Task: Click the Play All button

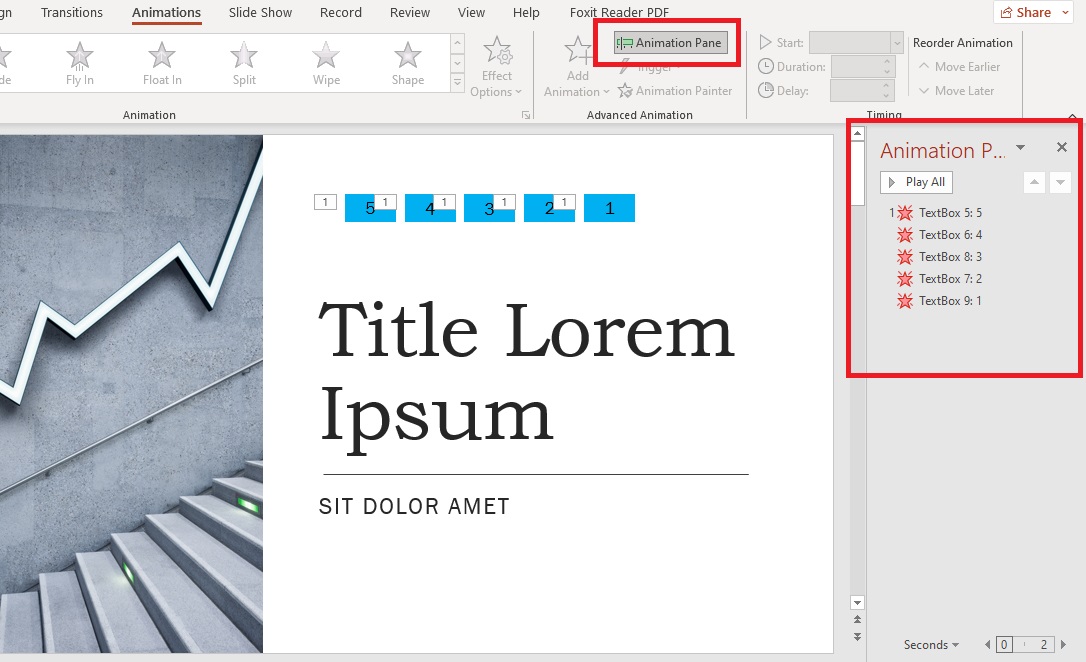Action: pyautogui.click(x=915, y=182)
